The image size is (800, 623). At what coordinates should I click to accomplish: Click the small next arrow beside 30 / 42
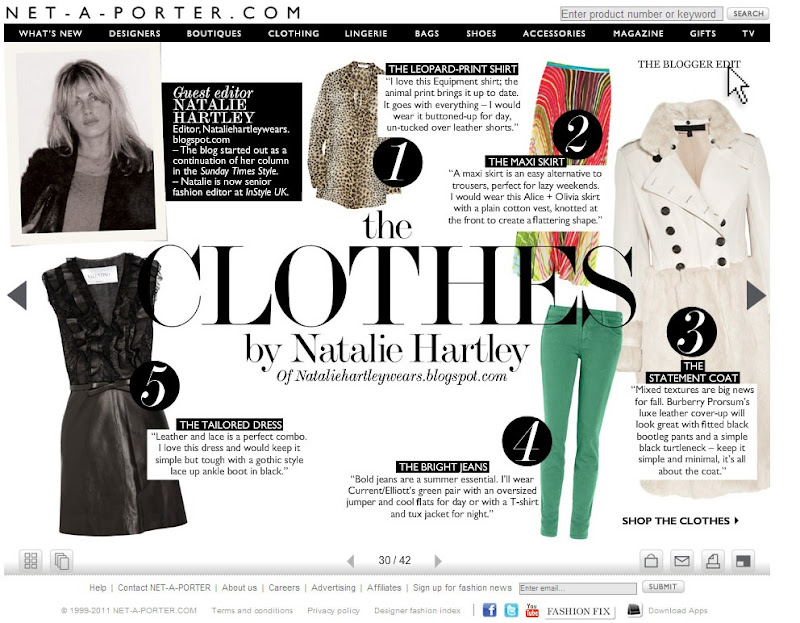[x=438, y=561]
